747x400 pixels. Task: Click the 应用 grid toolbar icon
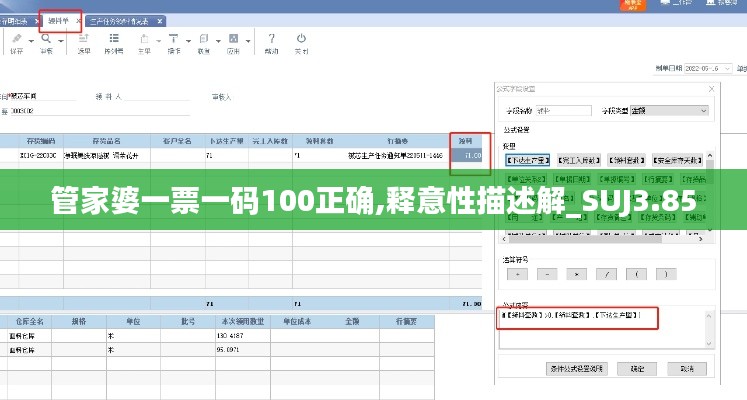click(x=233, y=39)
